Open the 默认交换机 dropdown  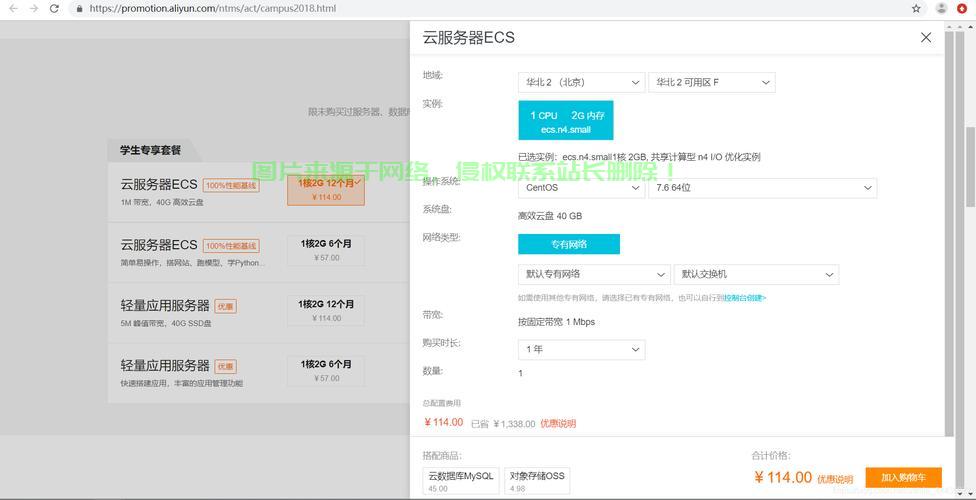[756, 274]
